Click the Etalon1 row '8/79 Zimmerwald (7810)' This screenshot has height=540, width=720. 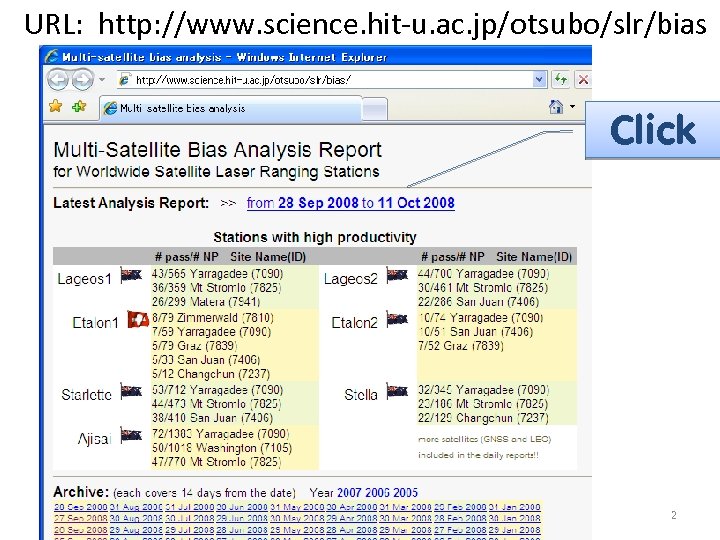click(213, 318)
